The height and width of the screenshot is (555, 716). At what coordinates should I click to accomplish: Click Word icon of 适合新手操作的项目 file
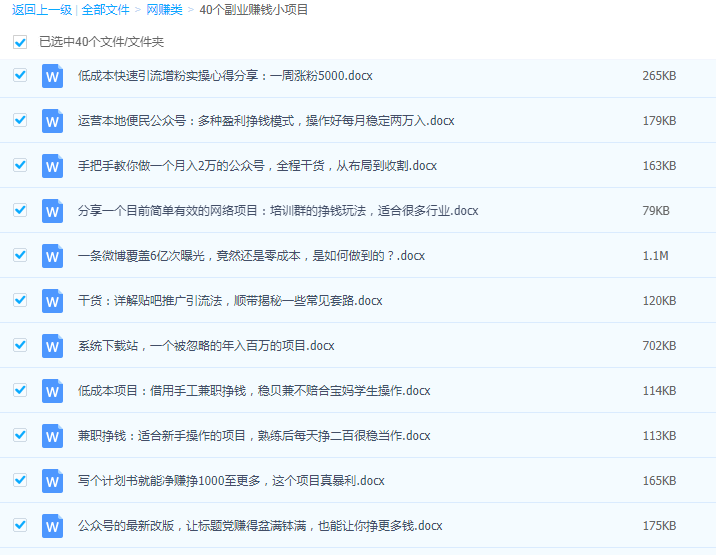[52, 436]
